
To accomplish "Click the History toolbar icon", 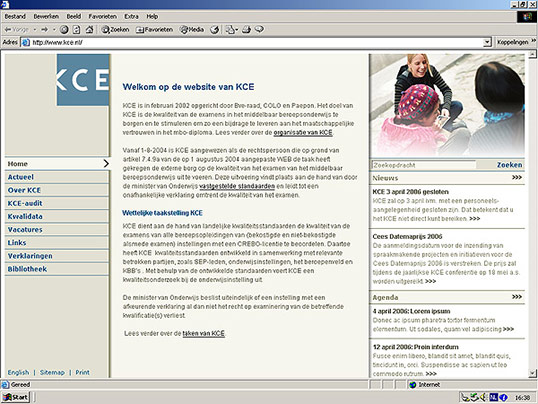I will tap(214, 30).
